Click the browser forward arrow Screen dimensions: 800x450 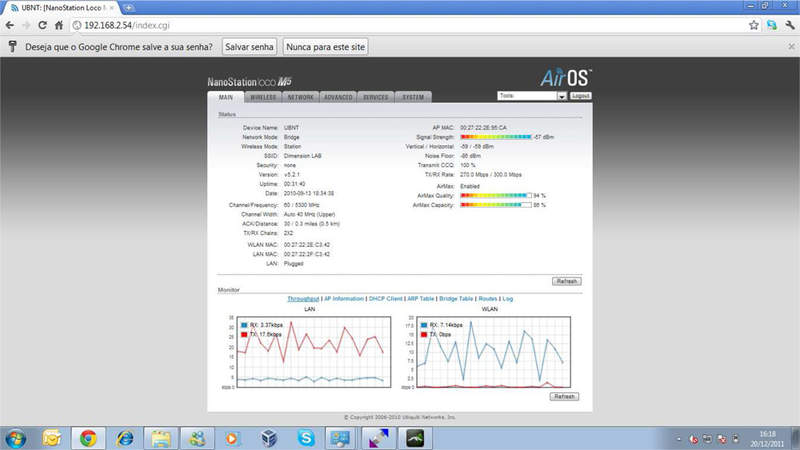pos(26,25)
